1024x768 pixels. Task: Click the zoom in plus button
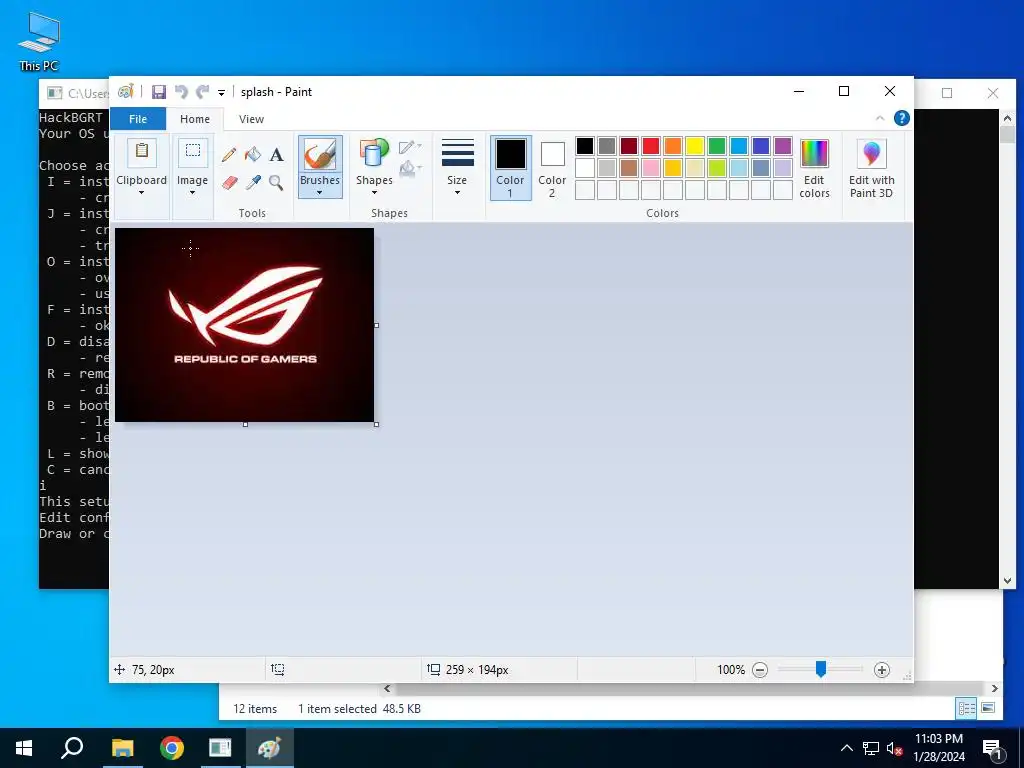tap(882, 669)
